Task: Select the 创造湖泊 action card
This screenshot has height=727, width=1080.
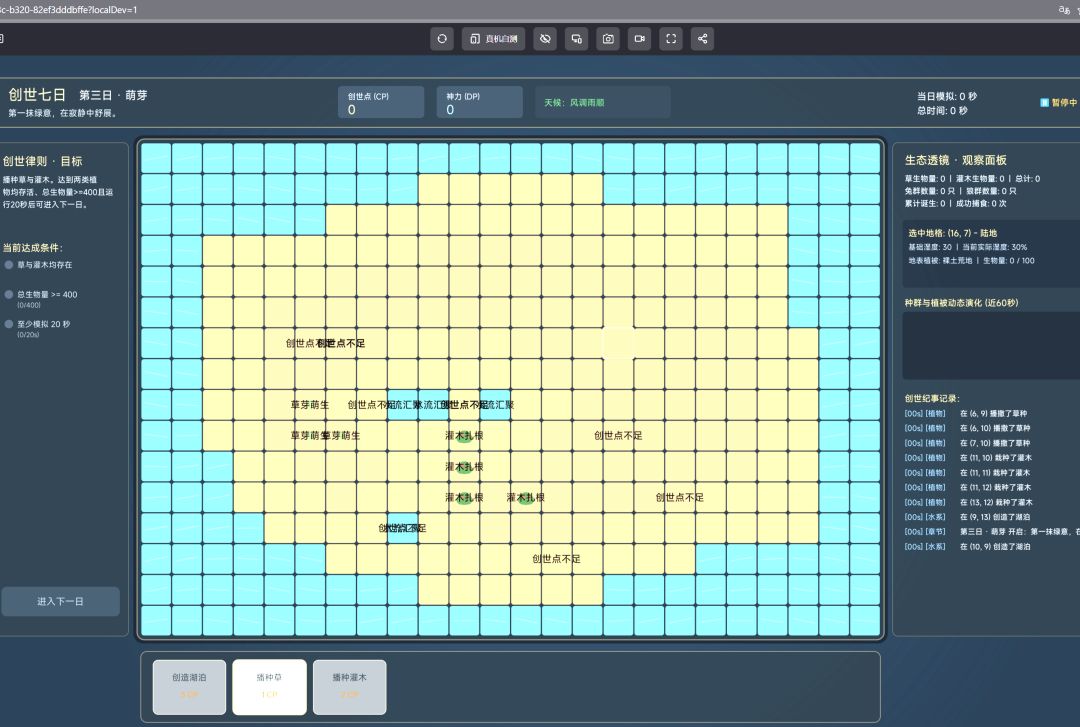Action: tap(189, 687)
